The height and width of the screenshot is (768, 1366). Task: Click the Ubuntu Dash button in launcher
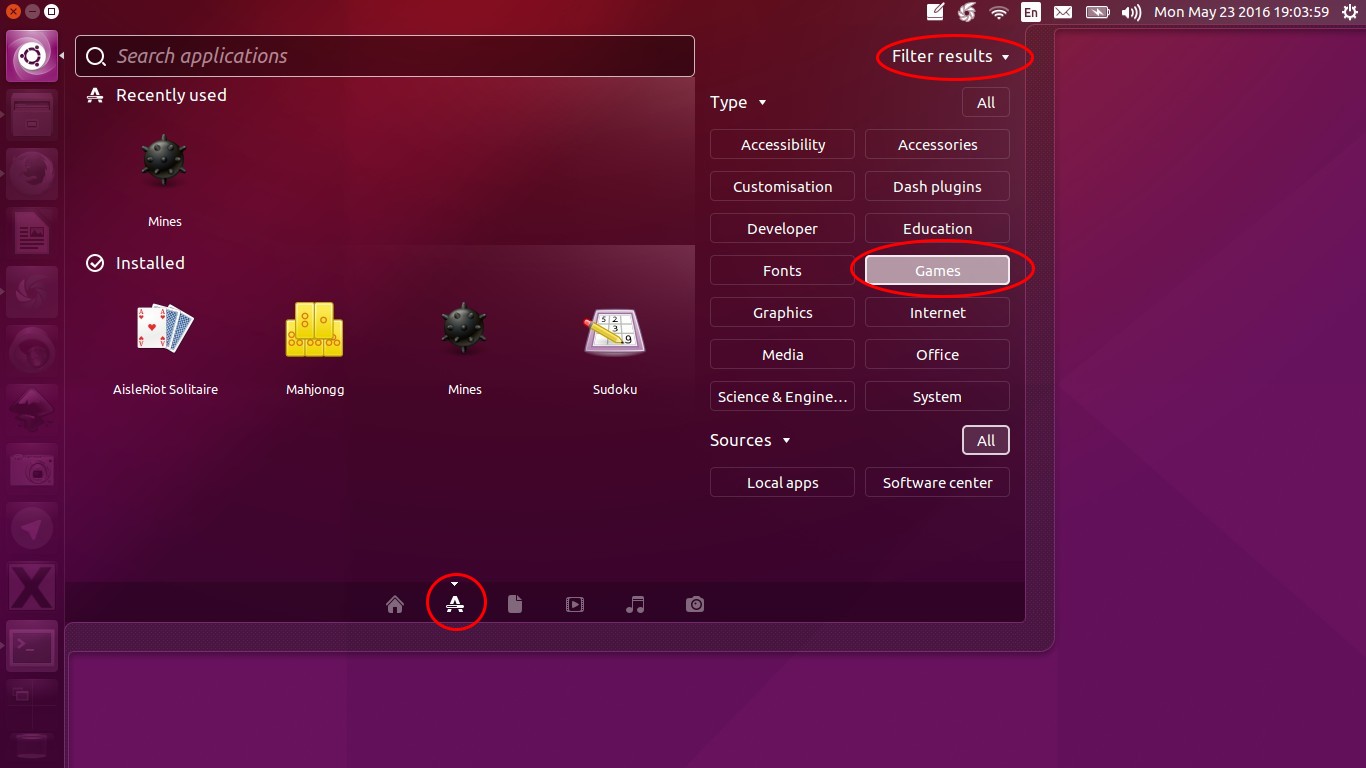click(x=32, y=56)
